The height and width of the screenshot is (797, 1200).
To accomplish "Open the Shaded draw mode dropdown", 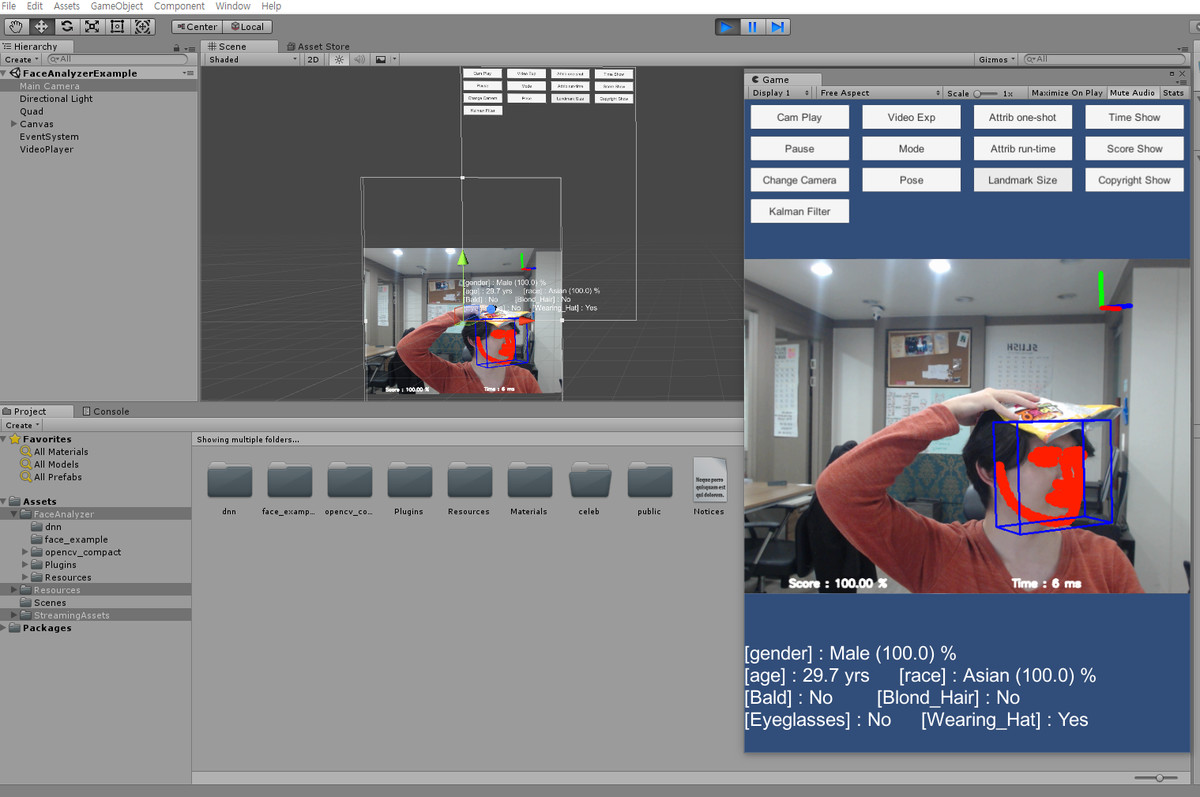I will (x=253, y=60).
